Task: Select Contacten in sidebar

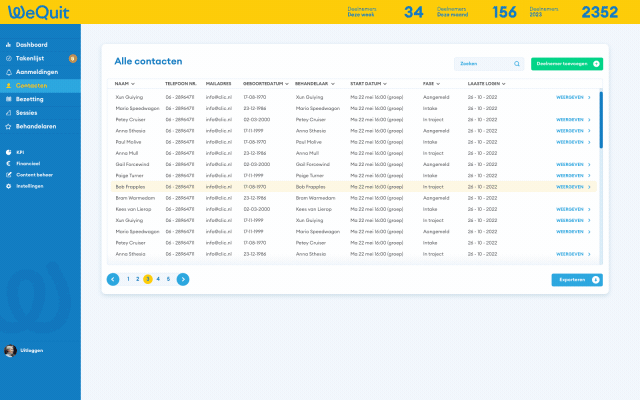Action: point(31,86)
